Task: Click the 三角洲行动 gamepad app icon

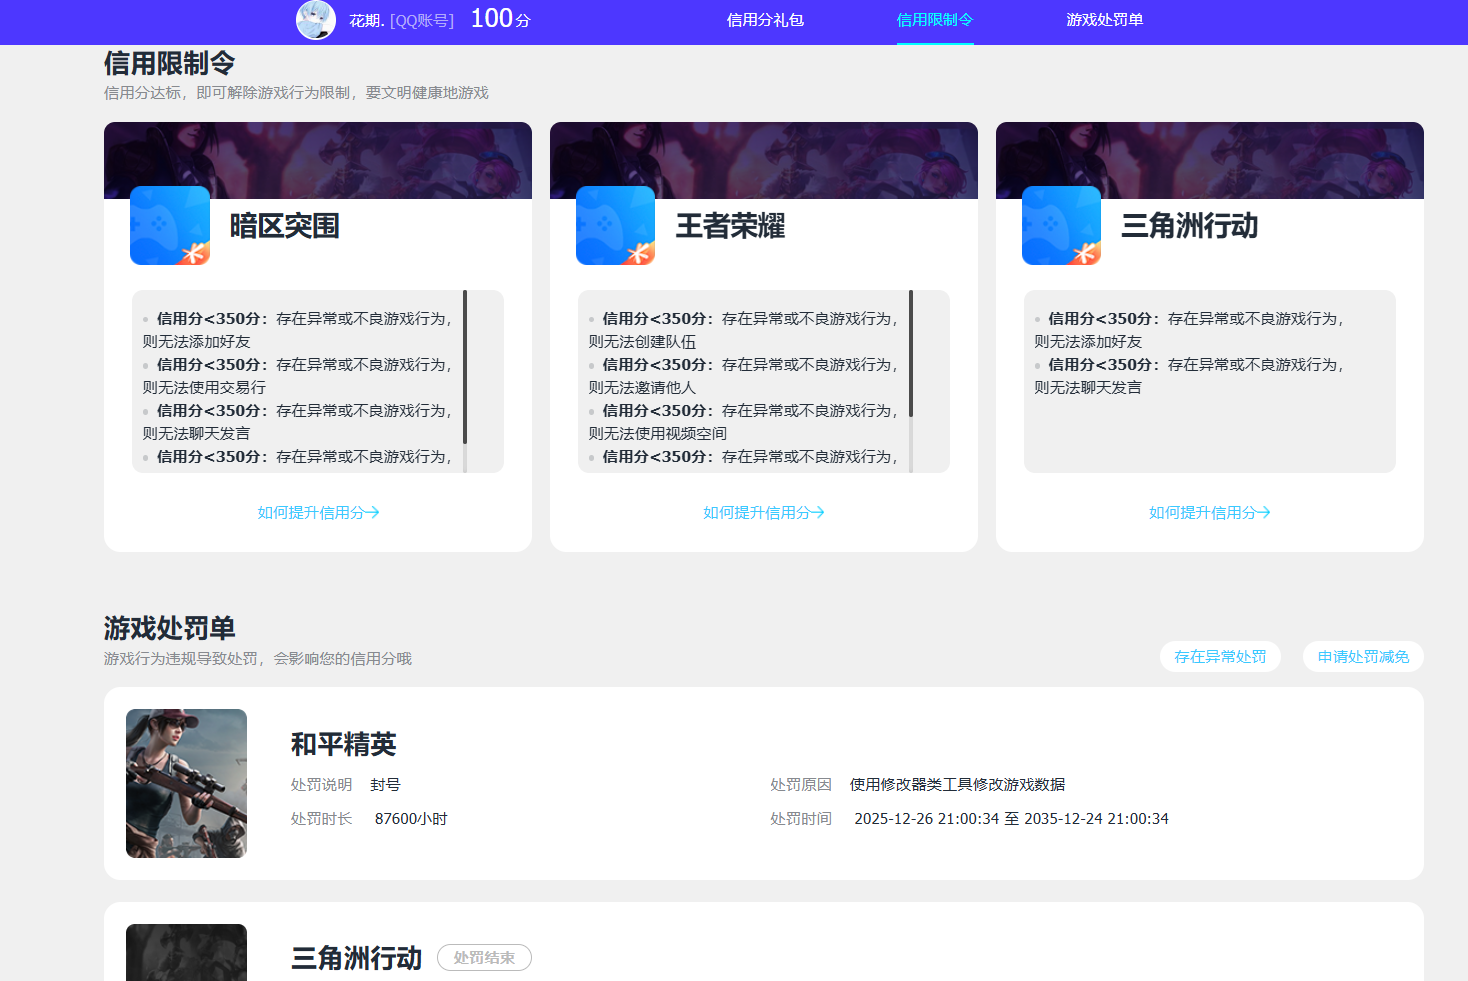Action: [1062, 226]
